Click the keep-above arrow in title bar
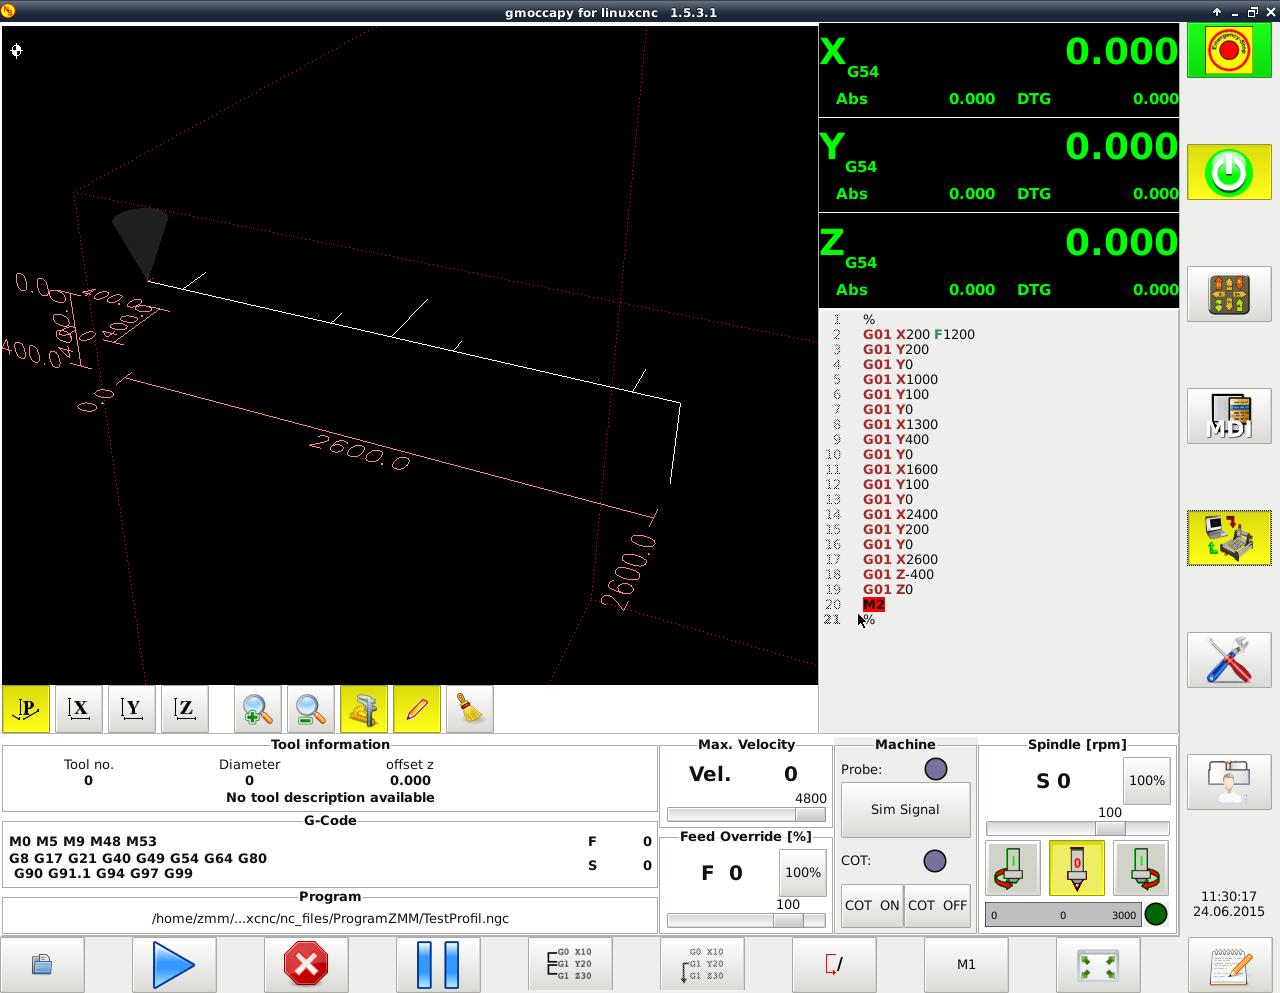Viewport: 1280px width, 993px height. coord(1217,12)
